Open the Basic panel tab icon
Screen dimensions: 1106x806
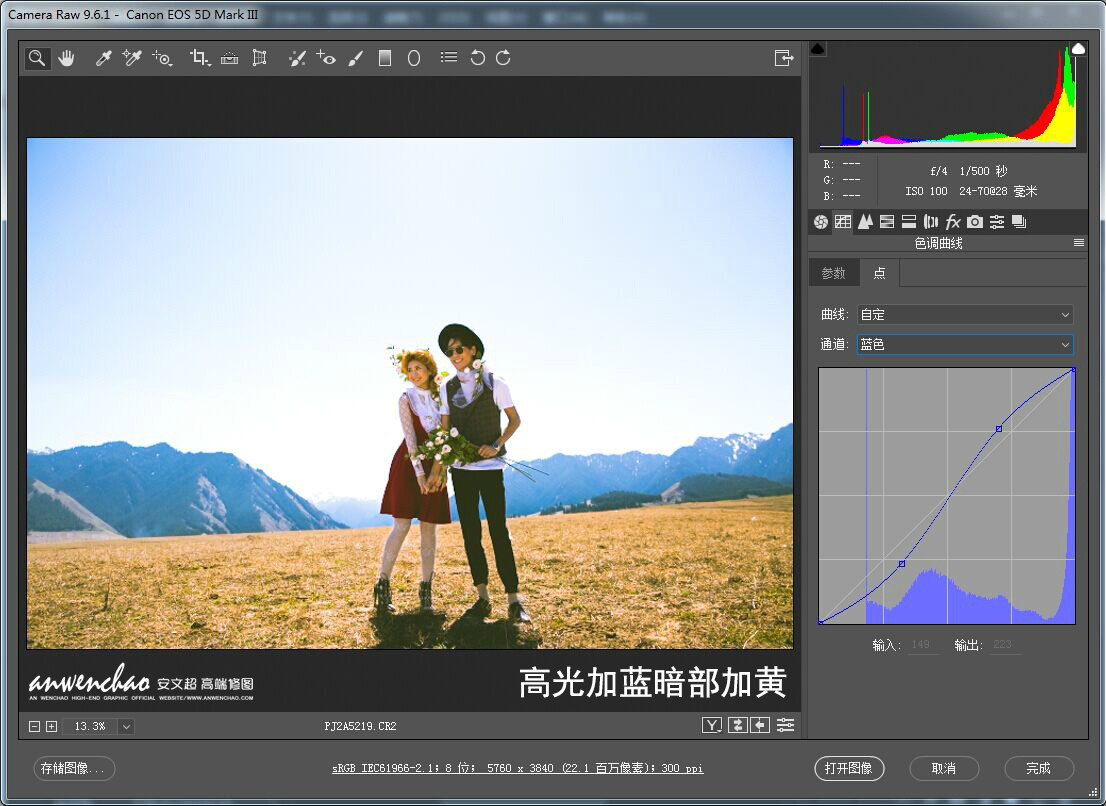pos(820,222)
